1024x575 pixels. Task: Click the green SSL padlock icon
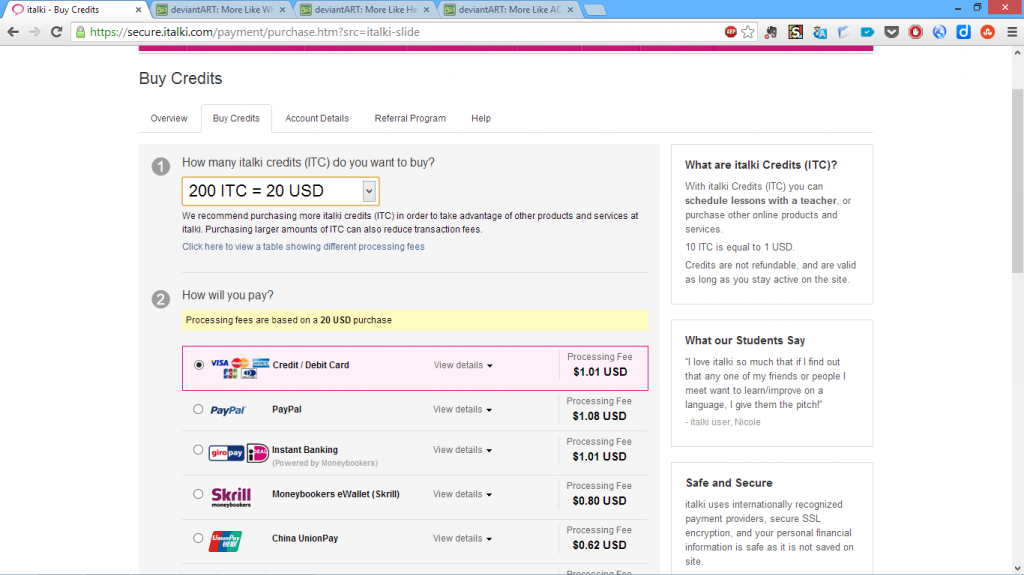[x=80, y=32]
